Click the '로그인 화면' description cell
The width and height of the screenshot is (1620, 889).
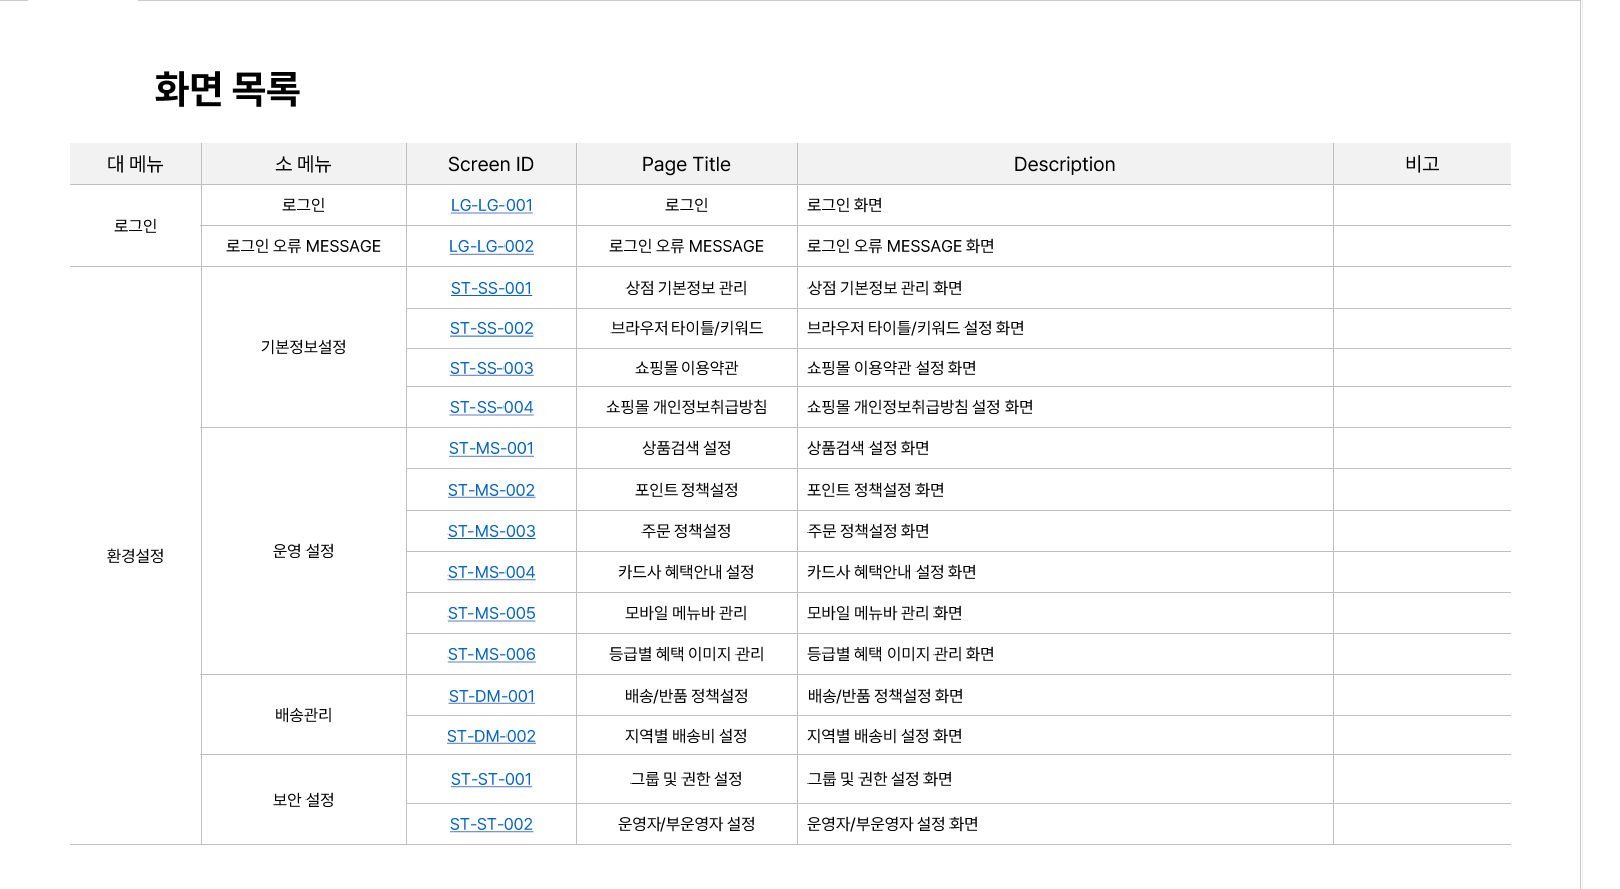click(x=1065, y=205)
